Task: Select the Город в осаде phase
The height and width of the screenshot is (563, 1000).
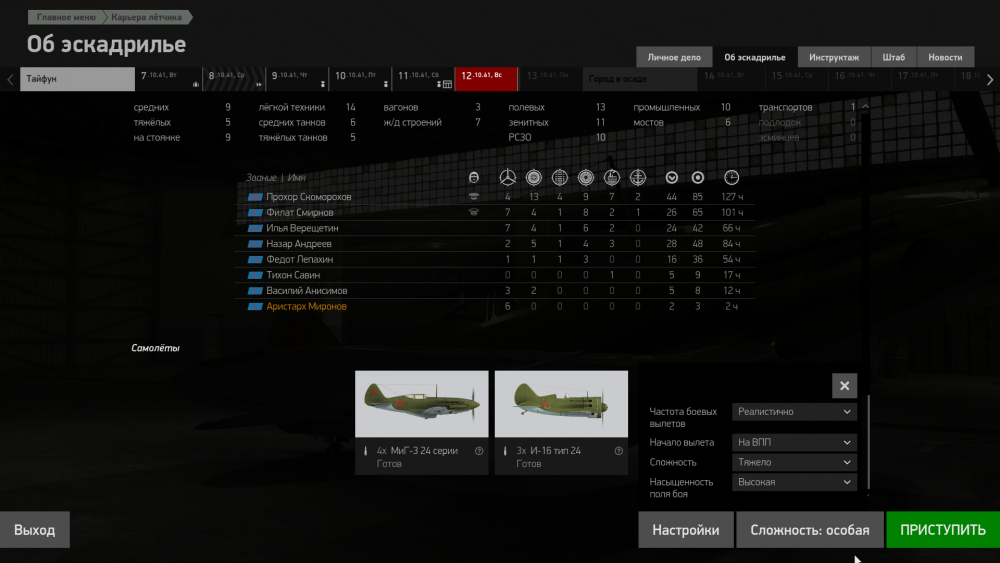Action: click(640, 79)
